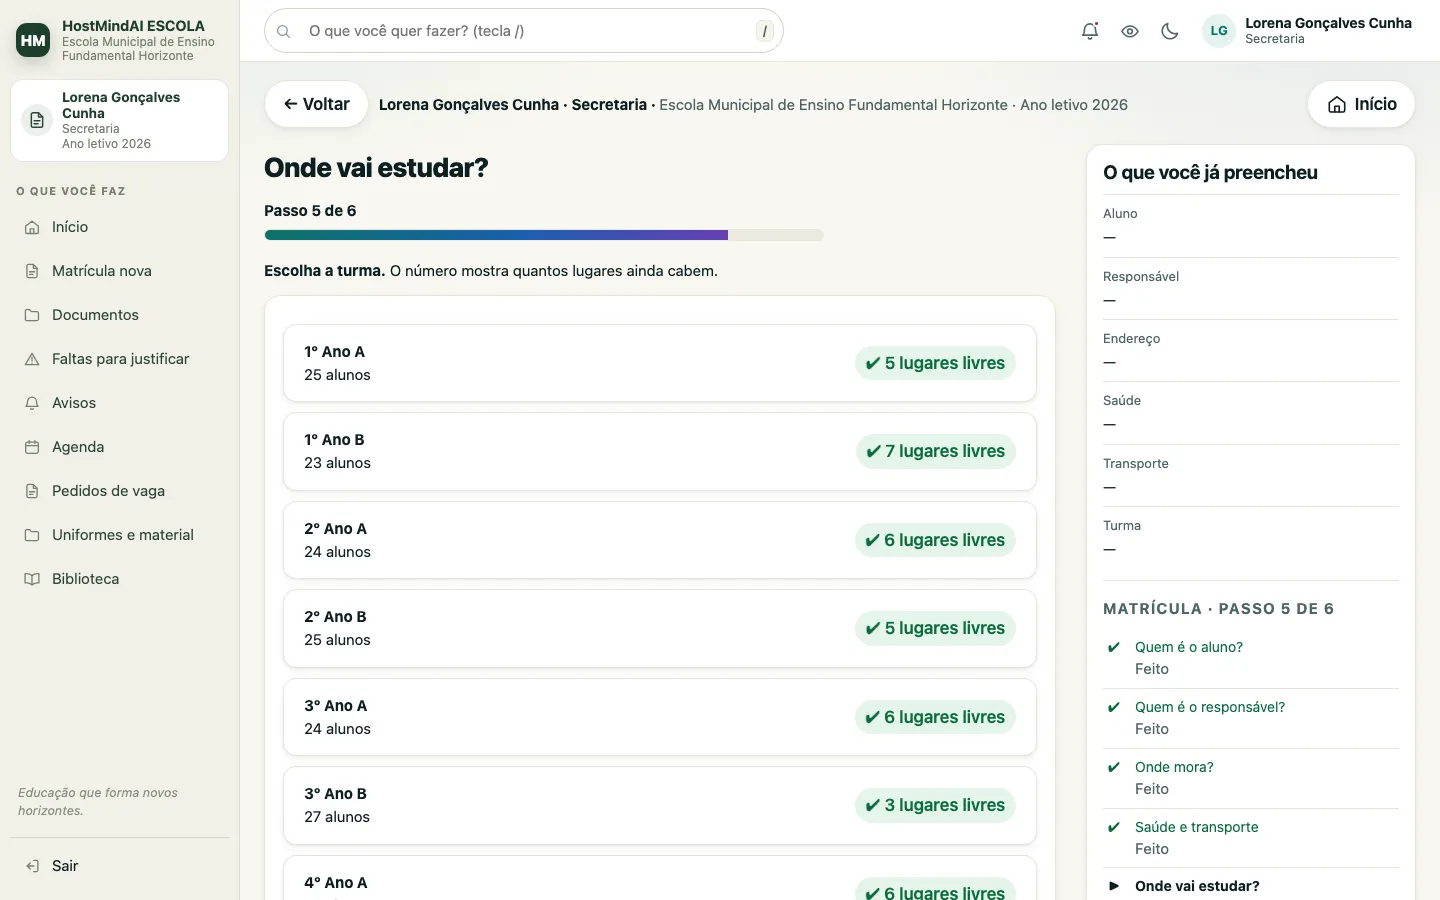Select the 1º Ano B class

660,451
